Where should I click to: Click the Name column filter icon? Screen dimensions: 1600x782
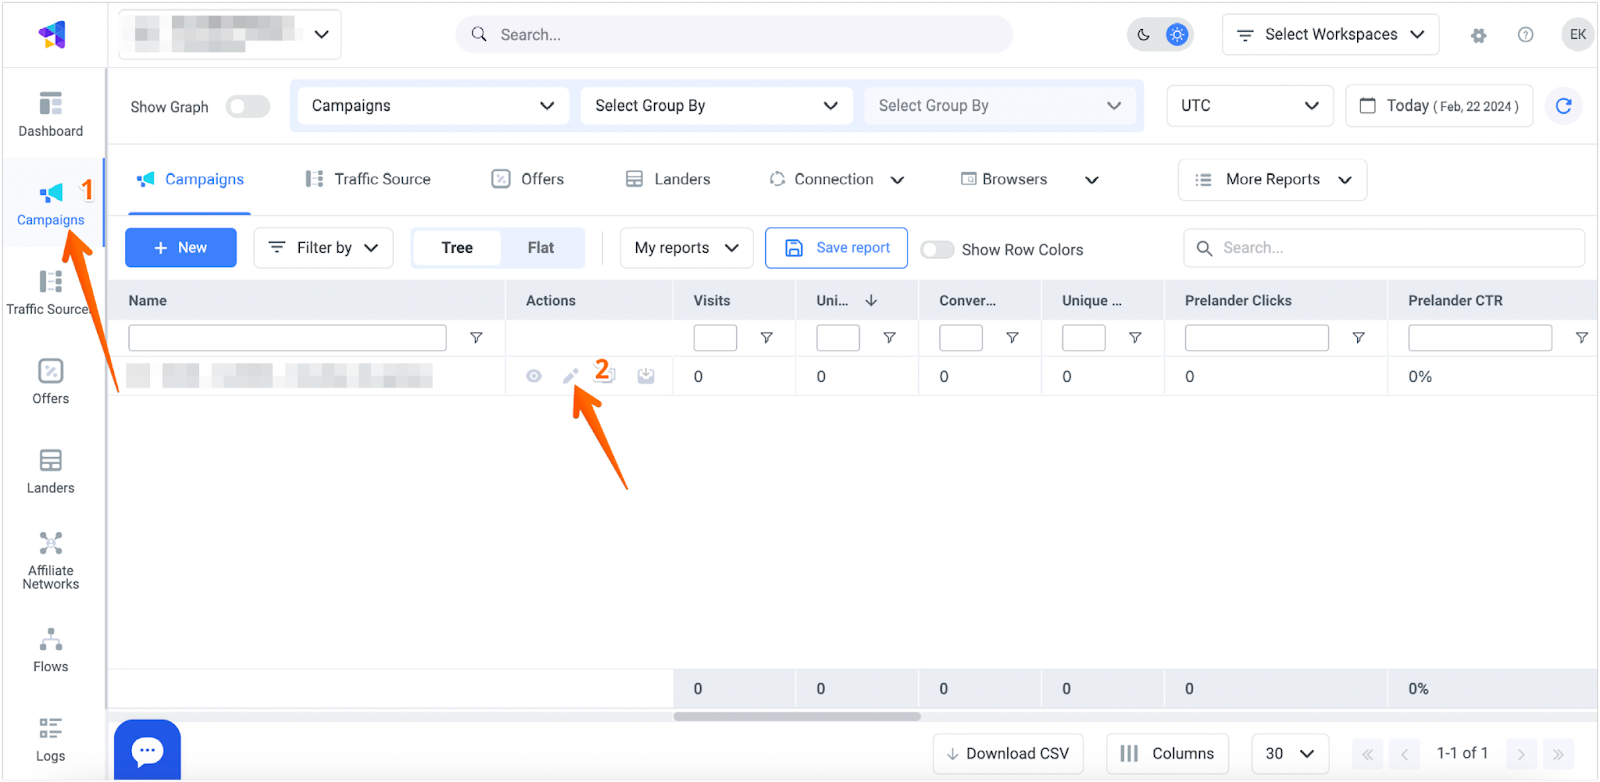point(476,338)
